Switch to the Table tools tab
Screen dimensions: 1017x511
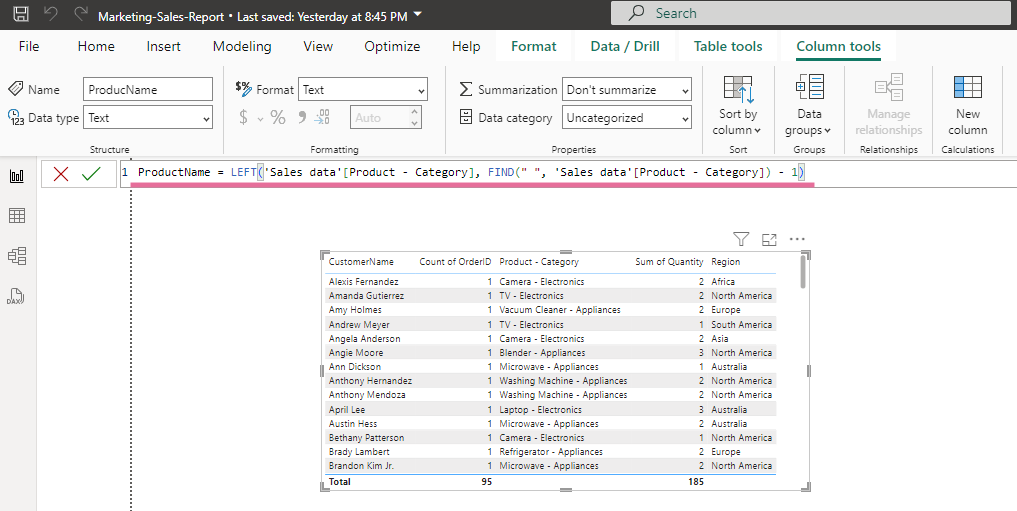728,46
